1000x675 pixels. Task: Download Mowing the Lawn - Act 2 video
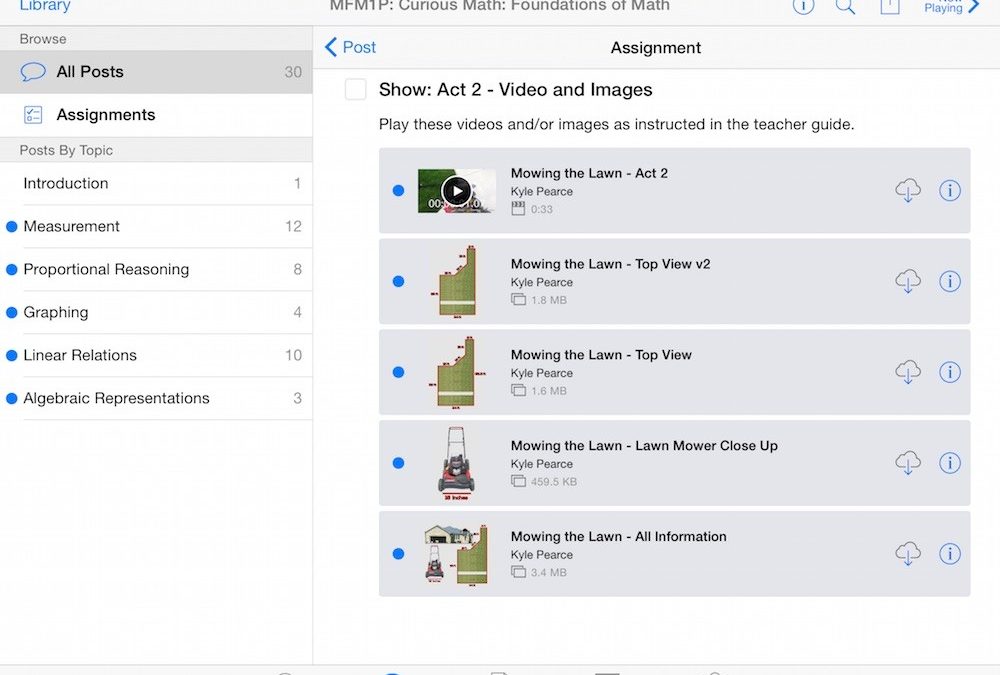907,190
